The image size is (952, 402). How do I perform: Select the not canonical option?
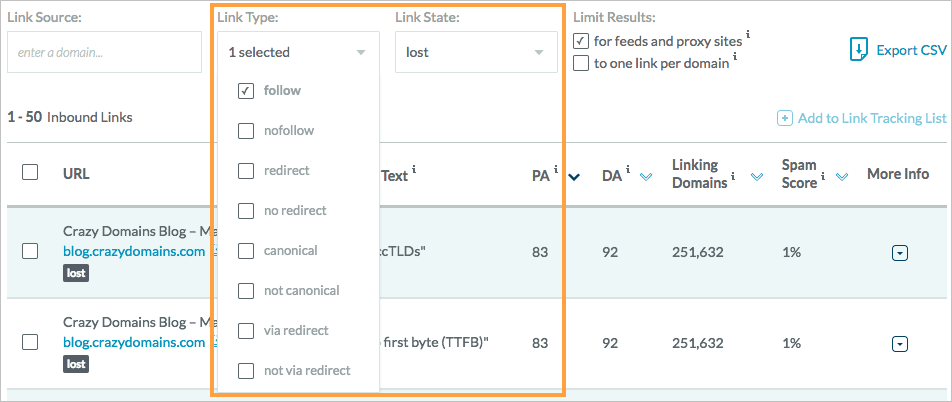click(x=246, y=291)
